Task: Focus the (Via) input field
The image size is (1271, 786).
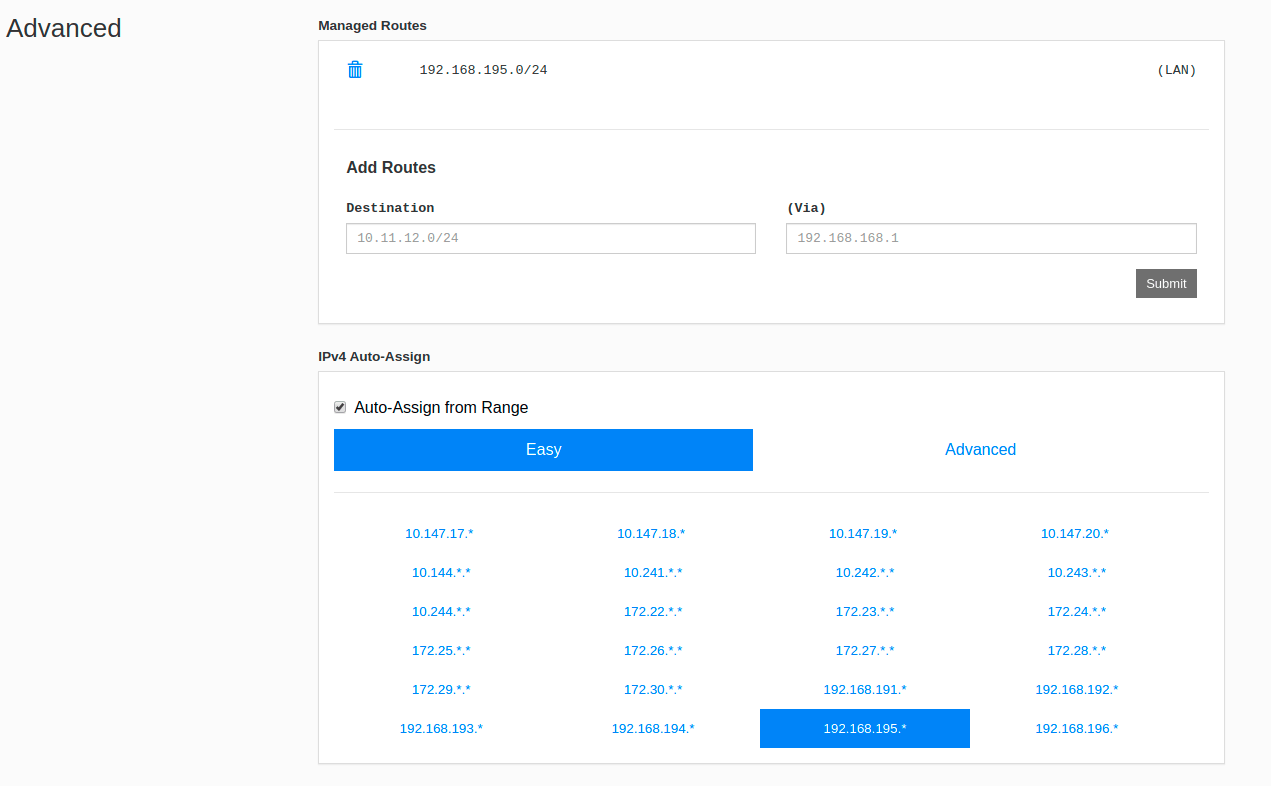Action: point(991,239)
